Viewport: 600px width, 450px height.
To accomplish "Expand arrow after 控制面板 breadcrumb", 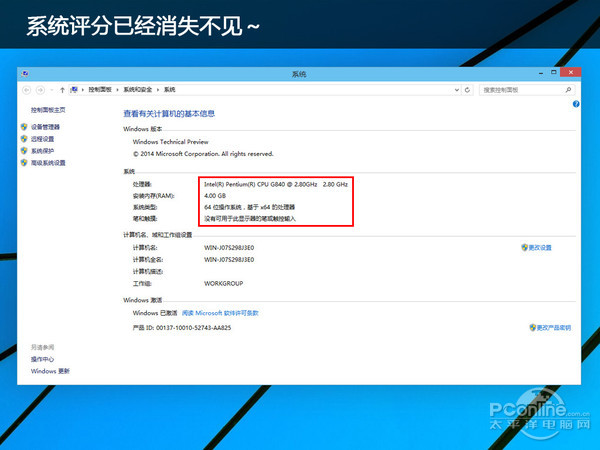I will (x=117, y=90).
